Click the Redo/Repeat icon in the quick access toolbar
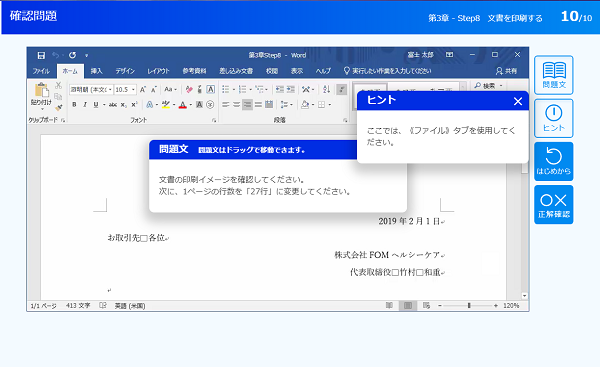The width and height of the screenshot is (600, 367). coord(72,55)
